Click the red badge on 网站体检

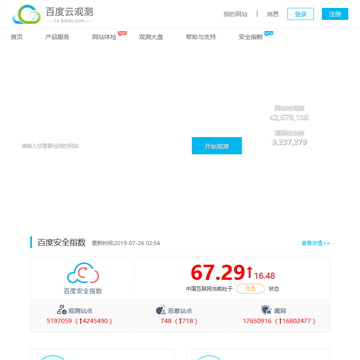pos(122,33)
